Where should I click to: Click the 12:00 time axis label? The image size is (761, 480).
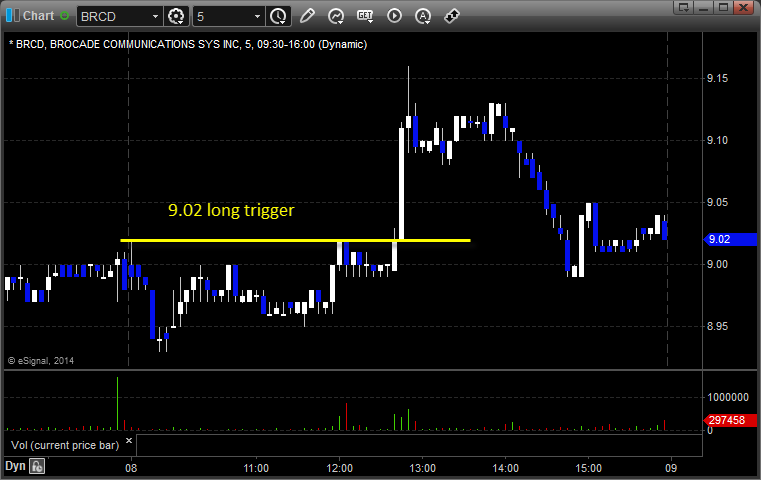(339, 468)
